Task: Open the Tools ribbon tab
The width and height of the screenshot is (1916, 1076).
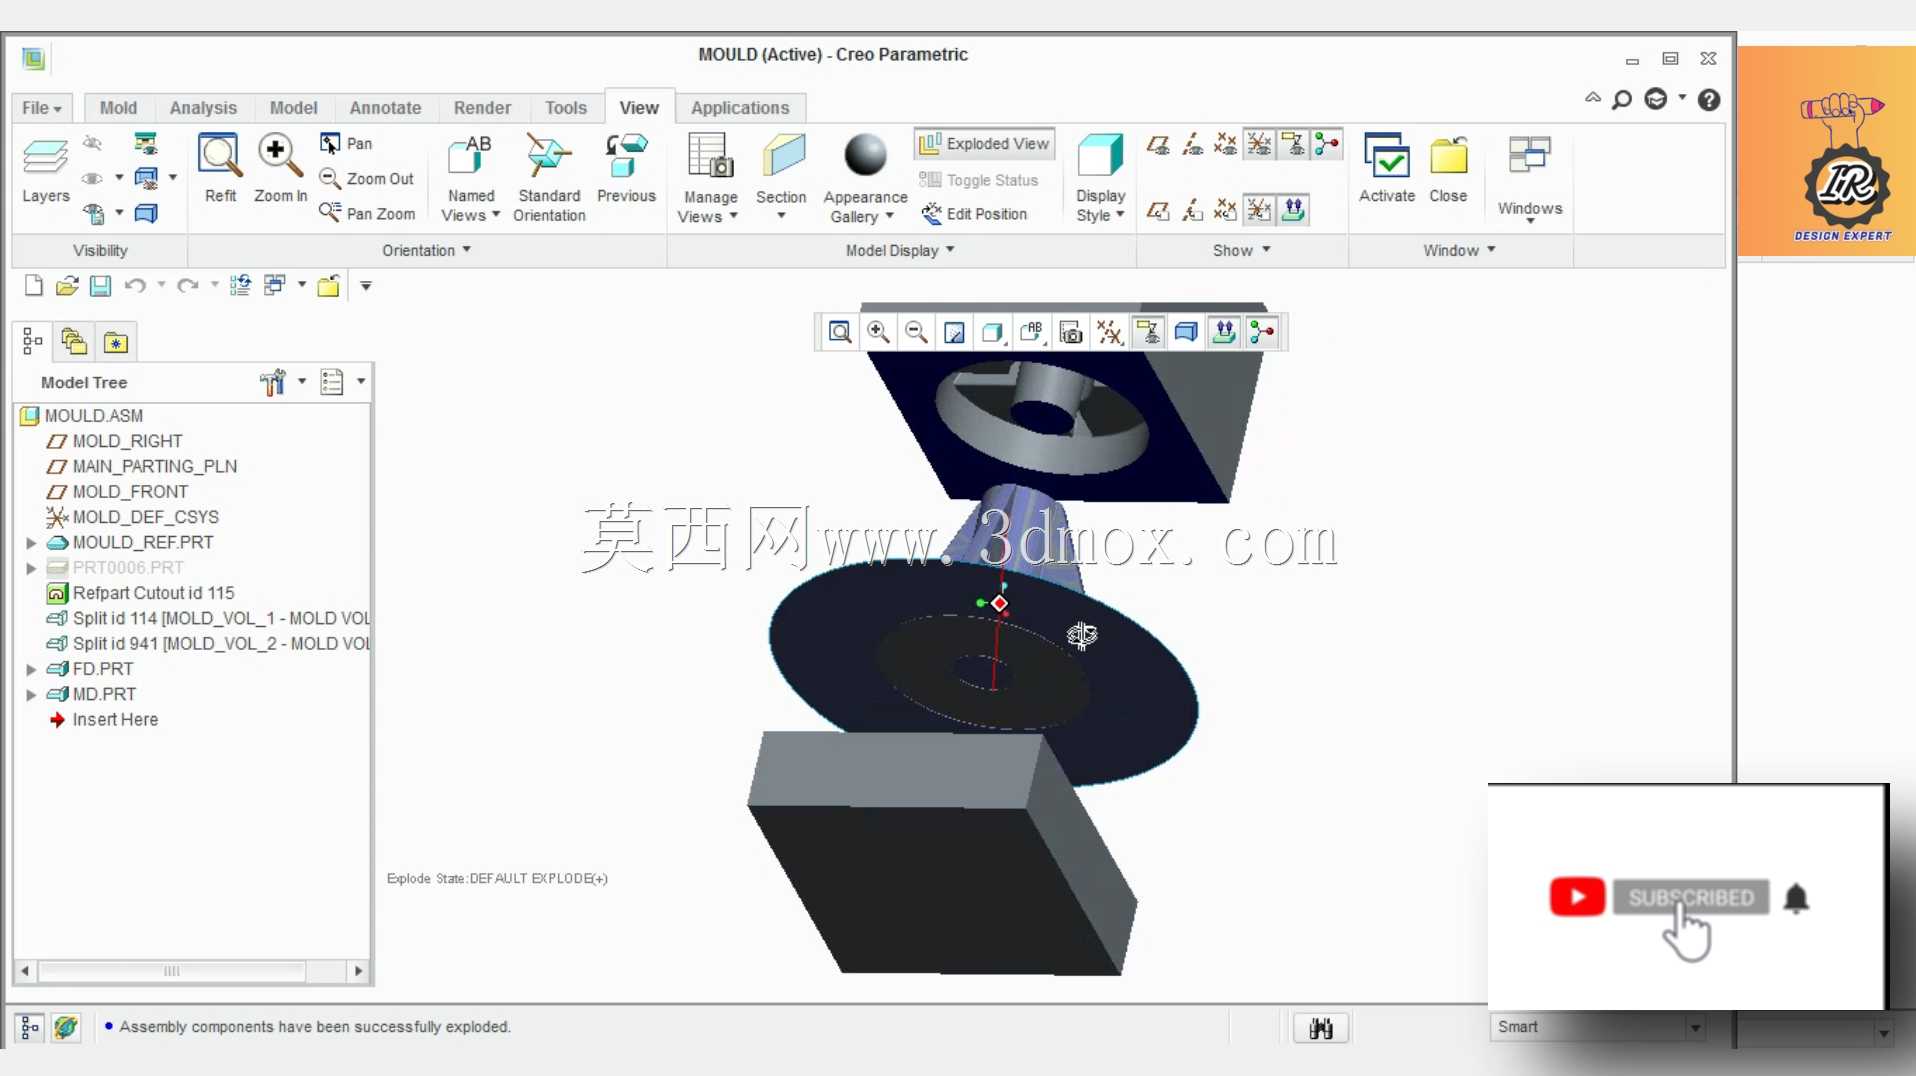Action: [566, 108]
